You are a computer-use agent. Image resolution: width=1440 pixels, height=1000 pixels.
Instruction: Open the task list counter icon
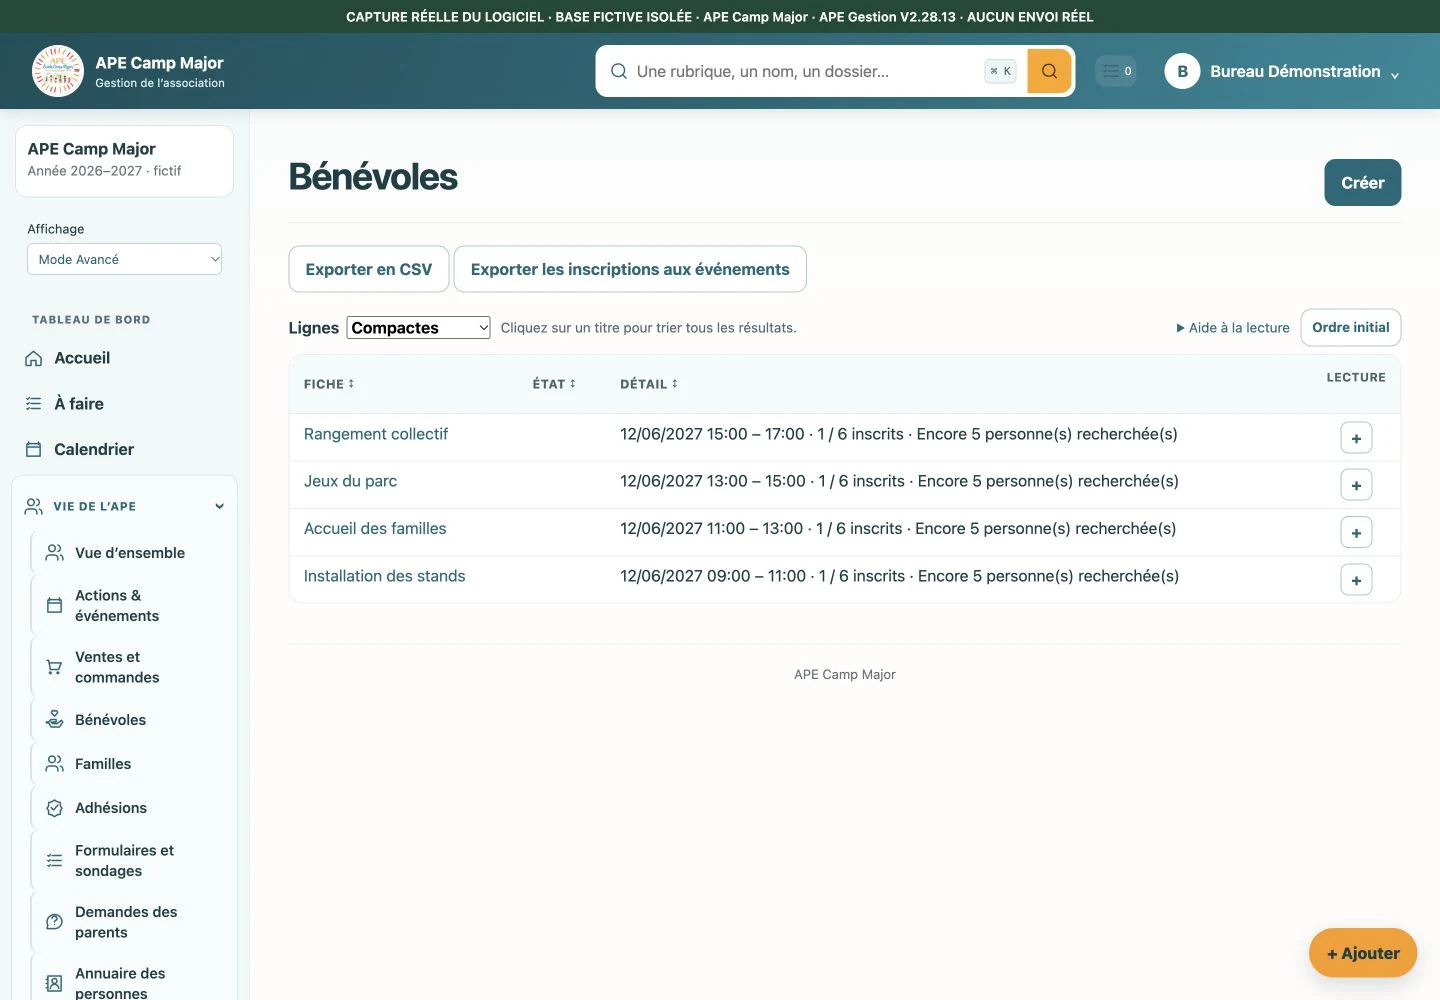coord(1116,71)
